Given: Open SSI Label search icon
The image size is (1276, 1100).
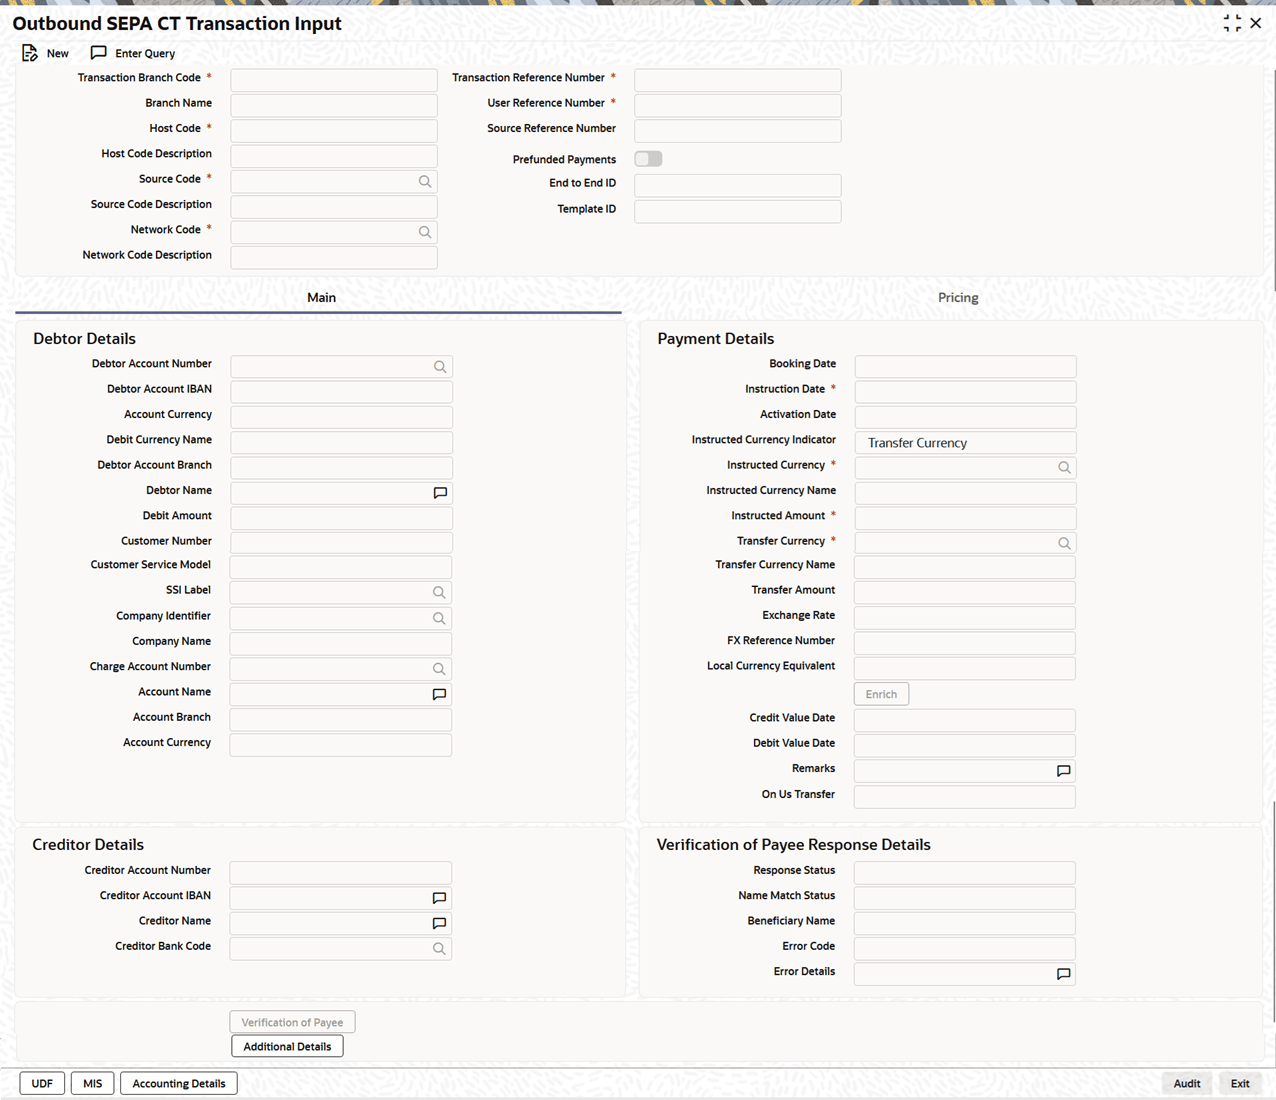Looking at the screenshot, I should tap(439, 593).
